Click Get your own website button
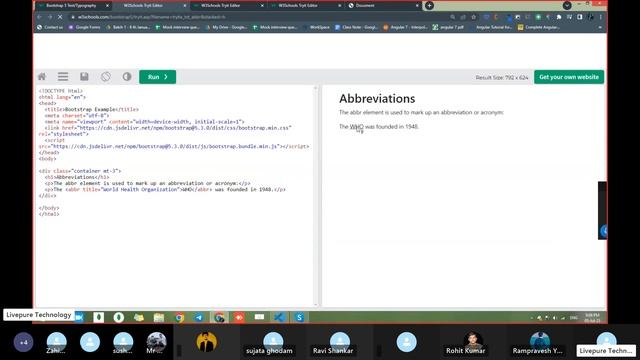This screenshot has height=360, width=640. [569, 77]
